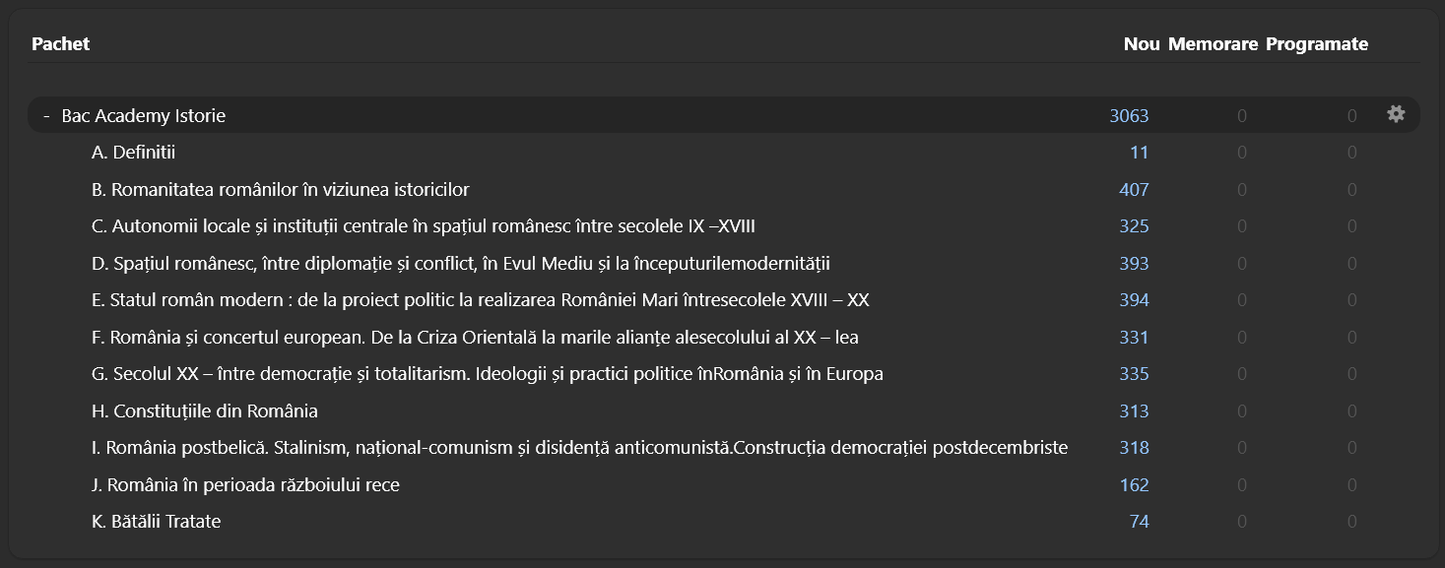Open the Bac Academy Istorie options gear
Screen dimensions: 1445x568
point(1396,114)
